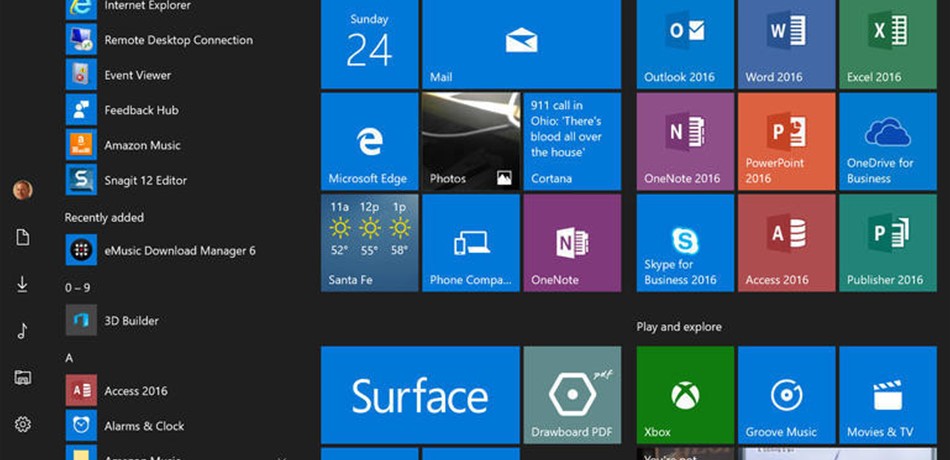
Task: Launch the Groove Music tile
Action: (786, 395)
